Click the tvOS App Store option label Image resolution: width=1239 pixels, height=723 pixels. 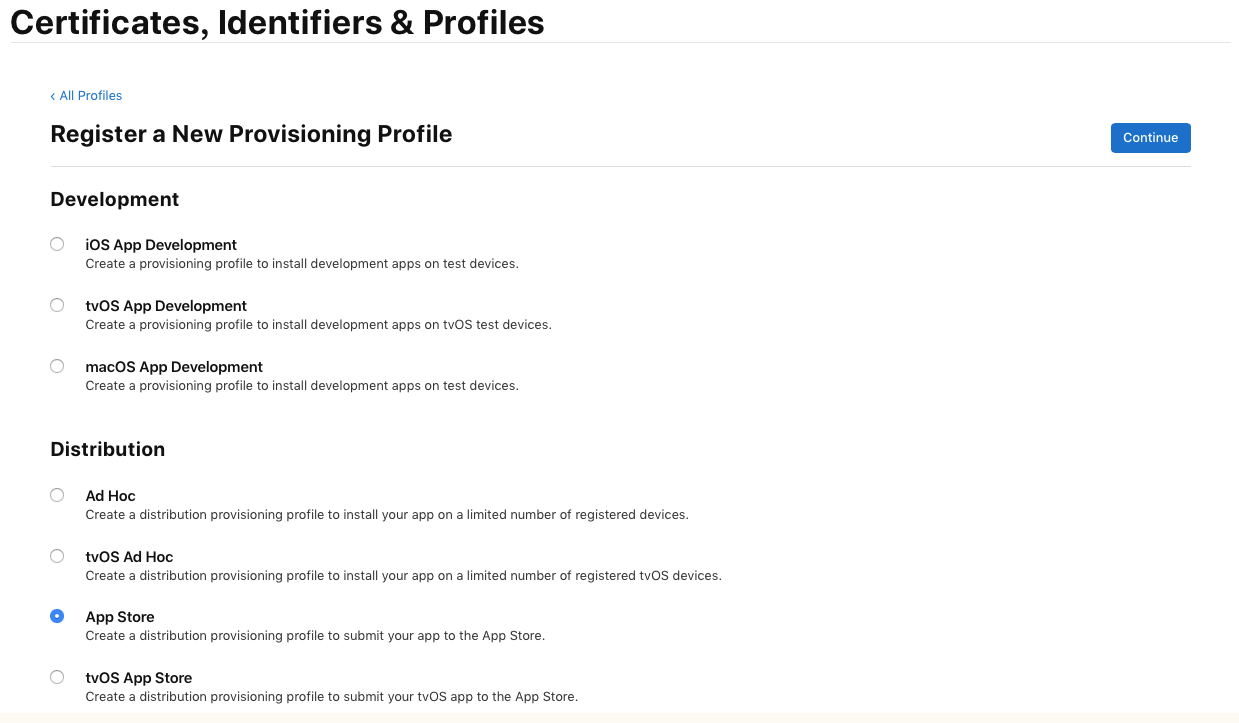click(x=139, y=678)
